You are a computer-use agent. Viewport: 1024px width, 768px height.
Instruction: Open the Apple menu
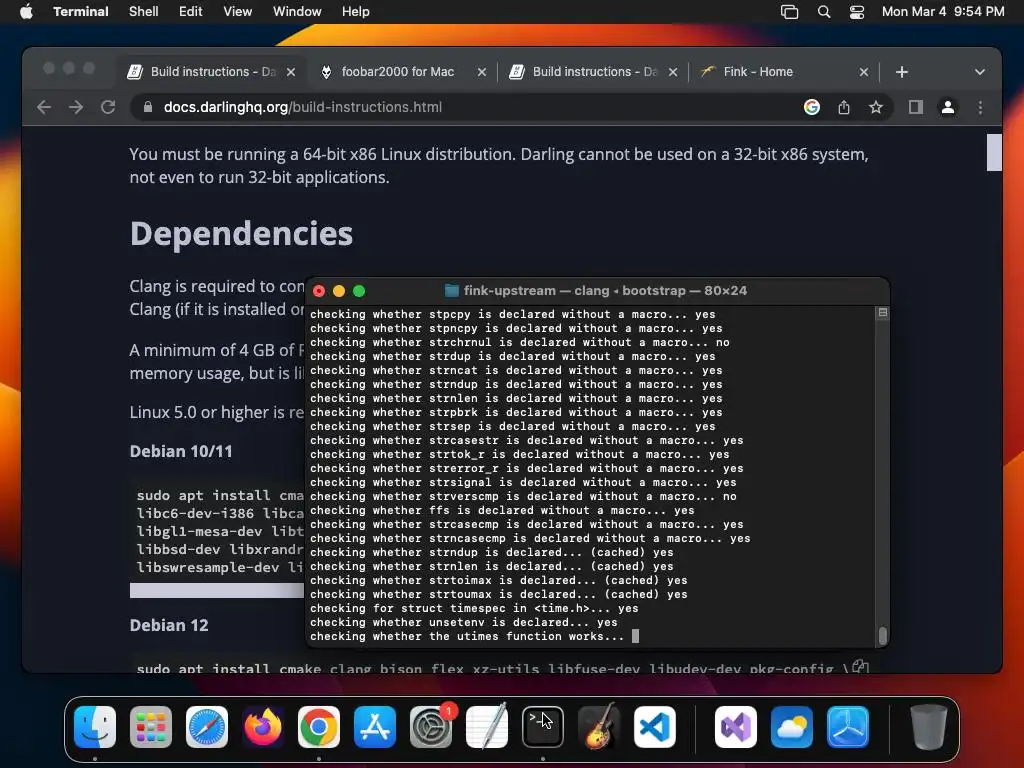(26, 11)
